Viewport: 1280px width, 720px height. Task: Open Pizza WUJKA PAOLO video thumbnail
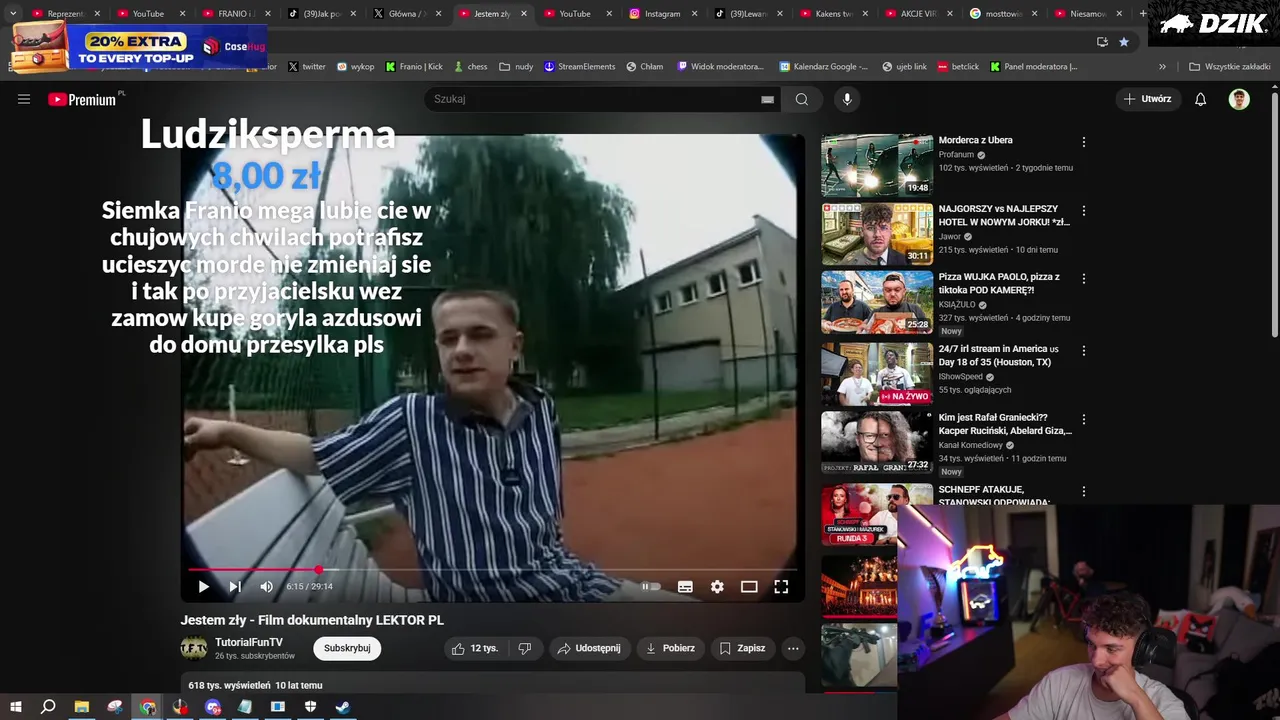(877, 302)
